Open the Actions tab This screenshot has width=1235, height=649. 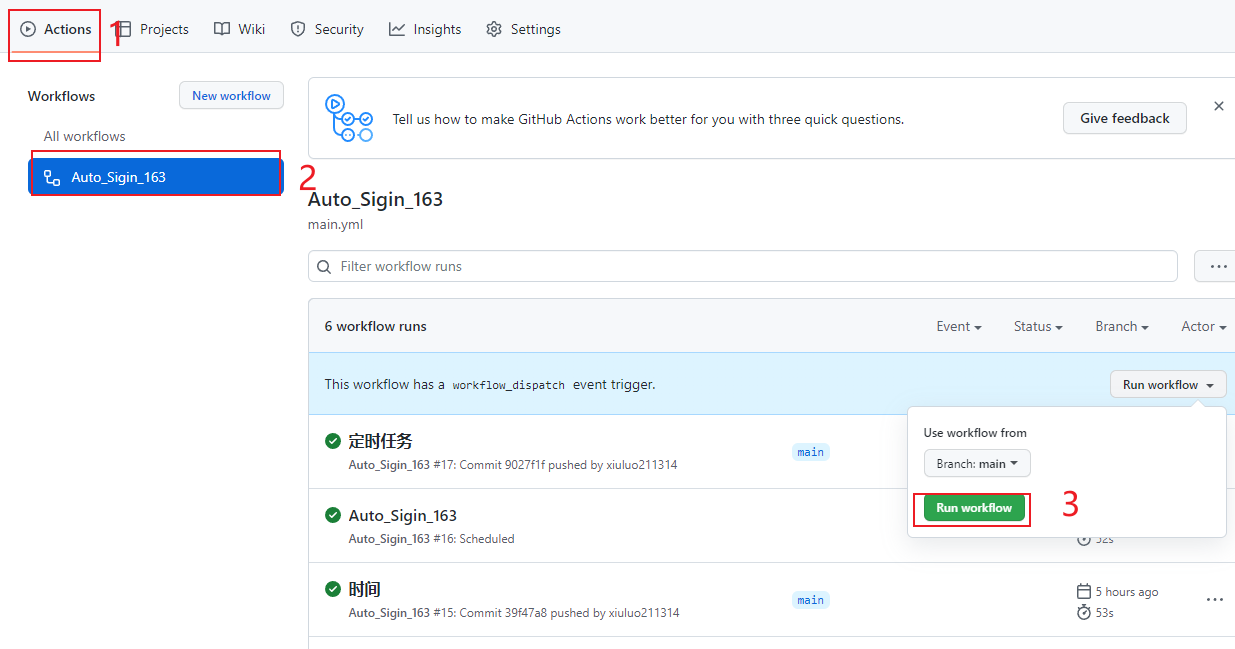pyautogui.click(x=56, y=29)
